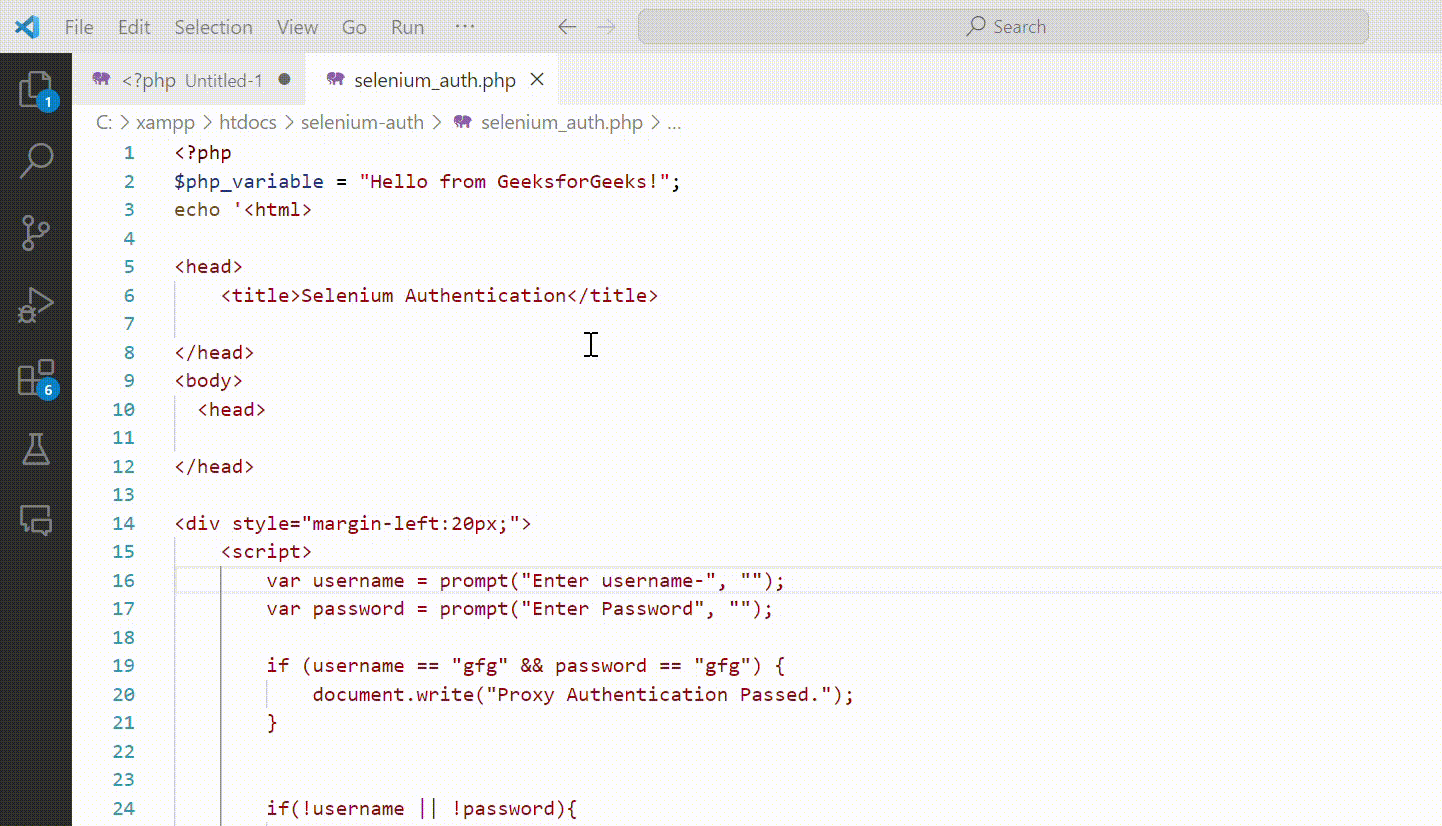The height and width of the screenshot is (826, 1442).
Task: Focus the Search box at top
Action: [1003, 27]
